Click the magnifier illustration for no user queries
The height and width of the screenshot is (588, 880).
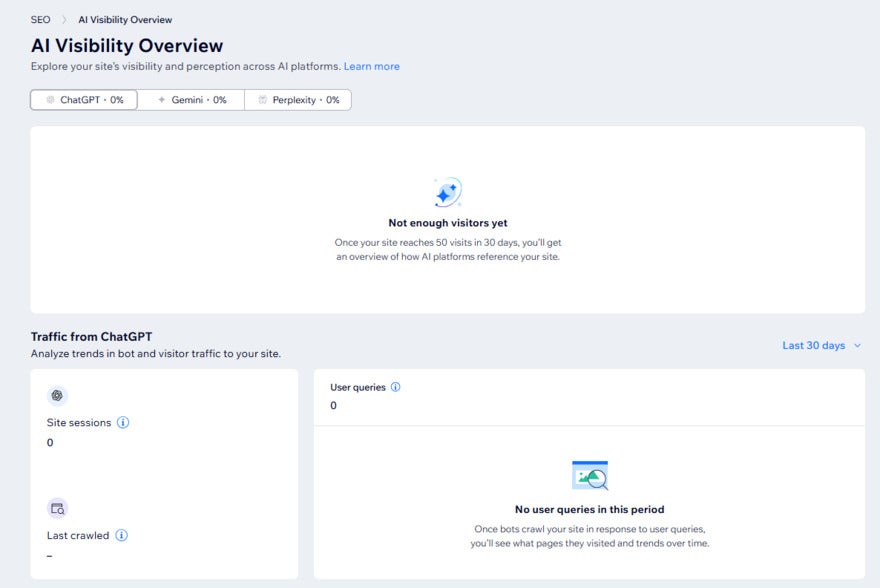point(589,475)
